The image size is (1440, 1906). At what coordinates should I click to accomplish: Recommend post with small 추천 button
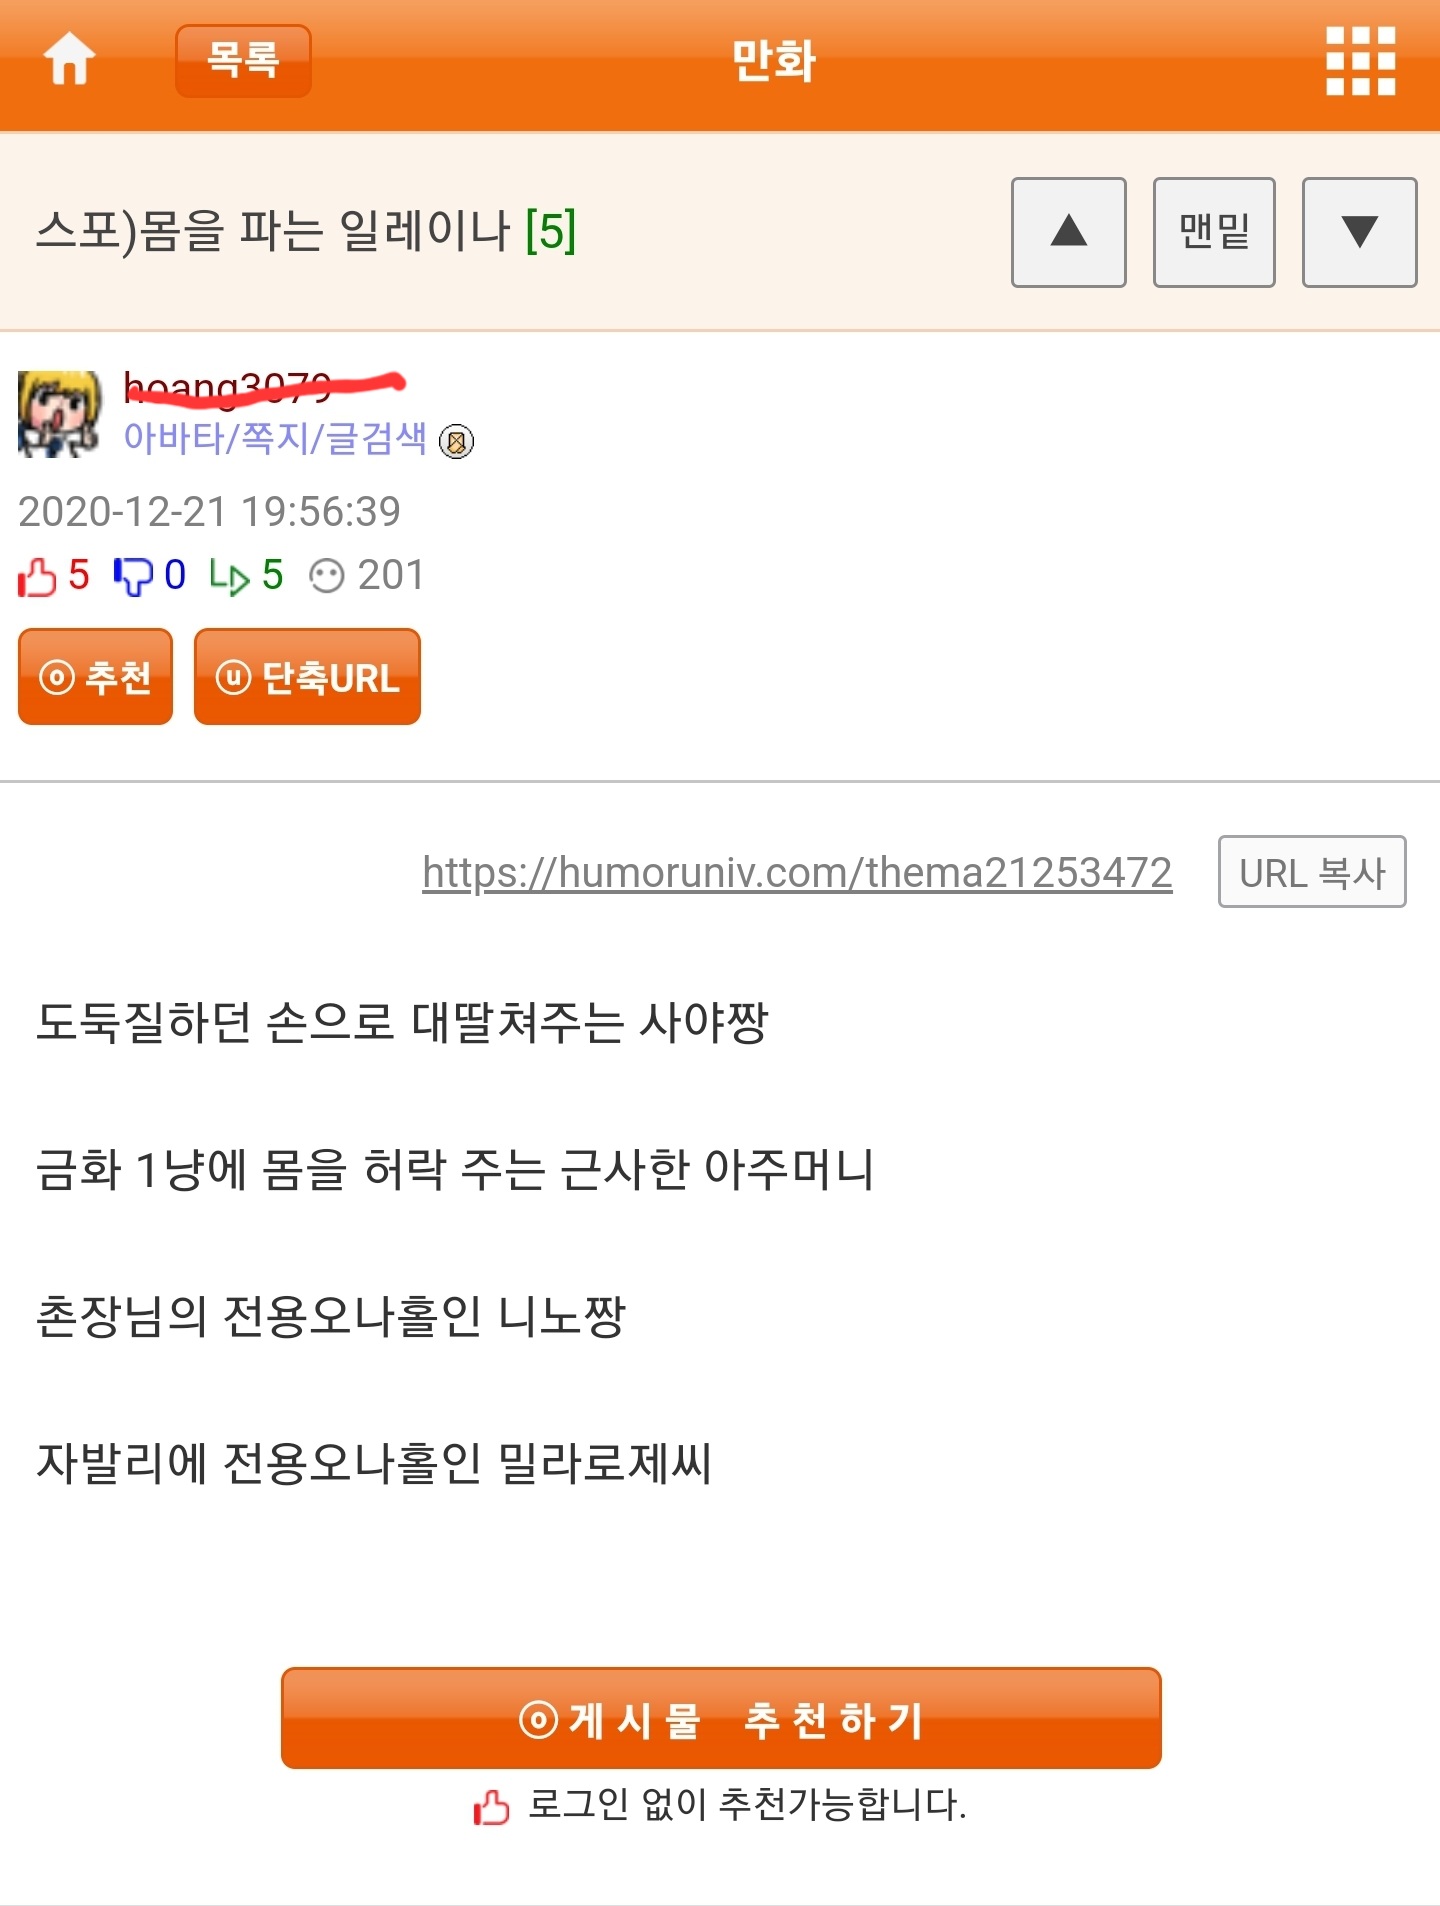(95, 677)
